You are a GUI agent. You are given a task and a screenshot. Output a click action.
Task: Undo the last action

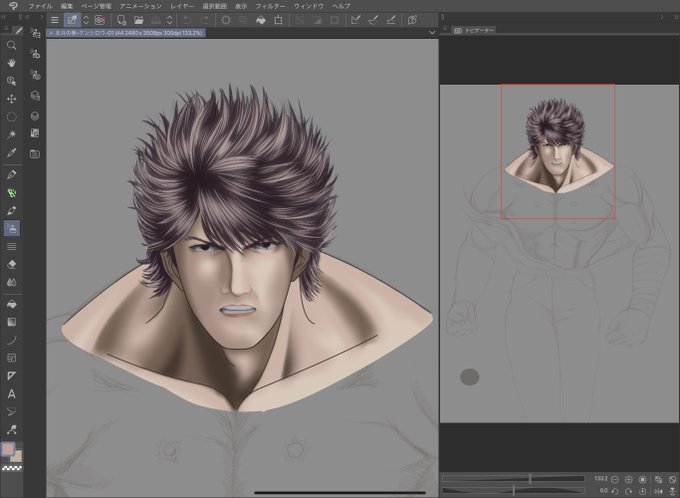pyautogui.click(x=187, y=20)
